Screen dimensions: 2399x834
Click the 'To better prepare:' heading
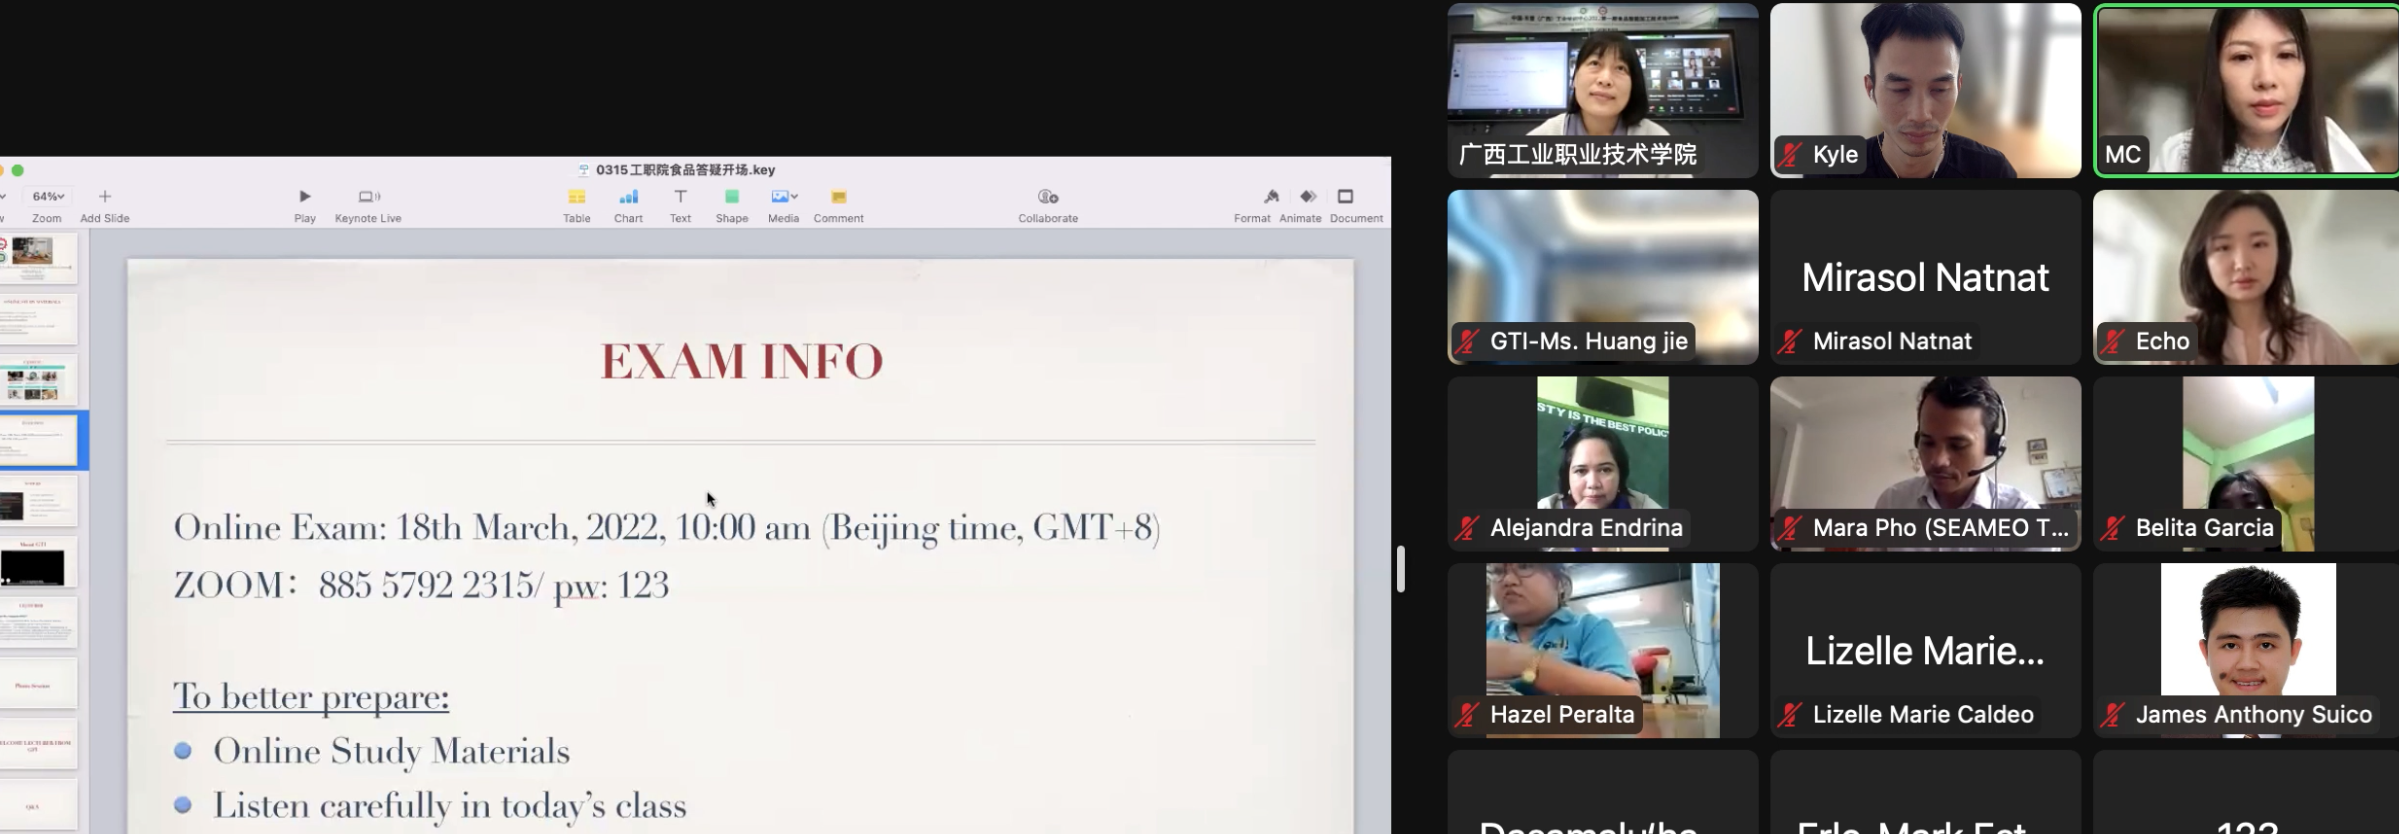click(311, 696)
